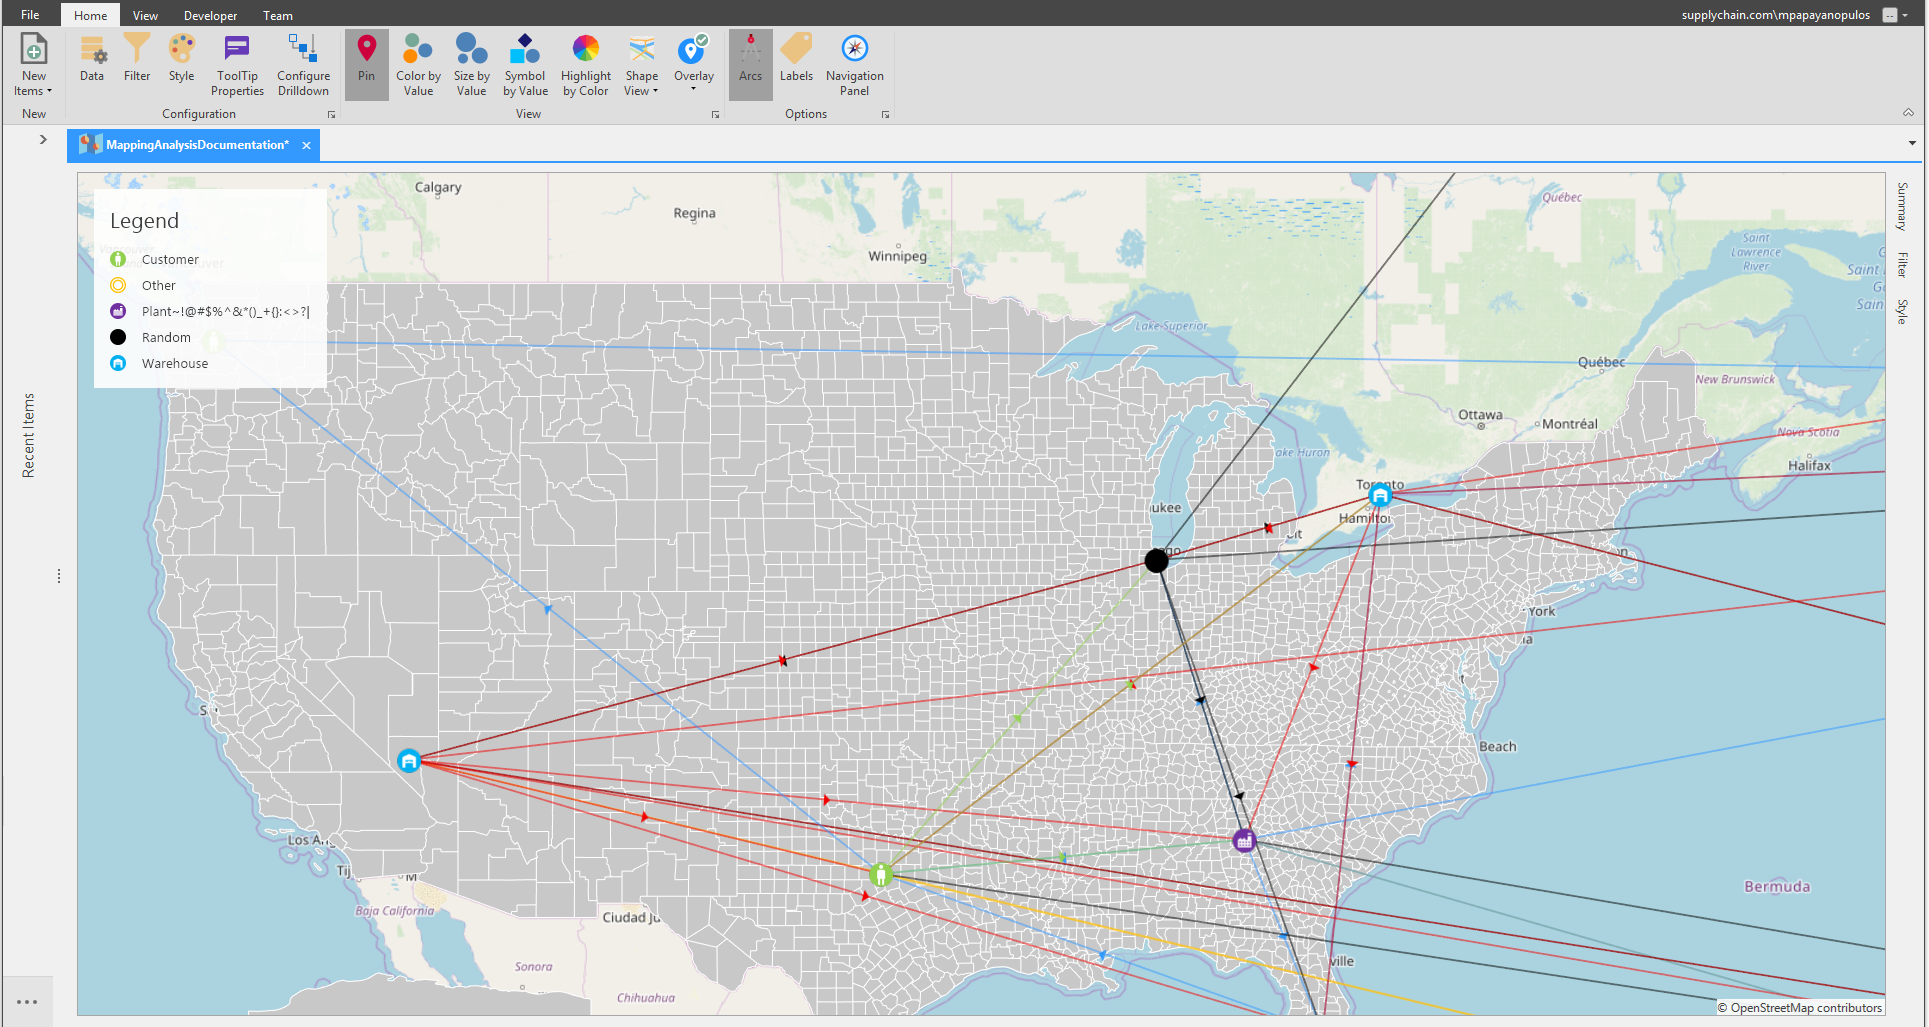
Task: Toggle the Pin view mode
Action: click(x=367, y=65)
